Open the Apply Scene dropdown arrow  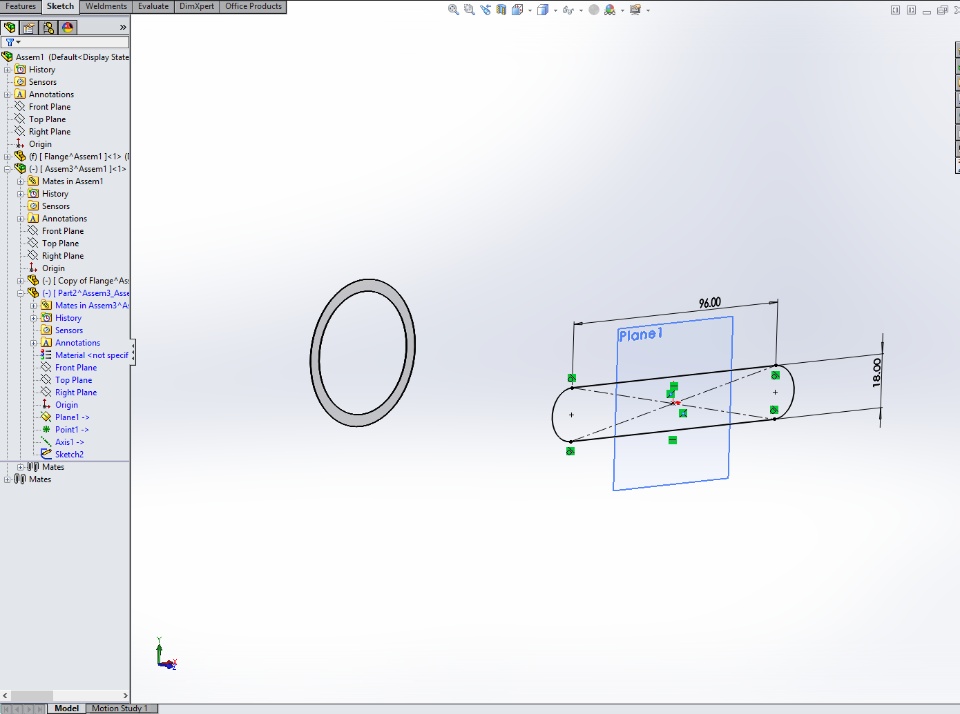(x=622, y=10)
